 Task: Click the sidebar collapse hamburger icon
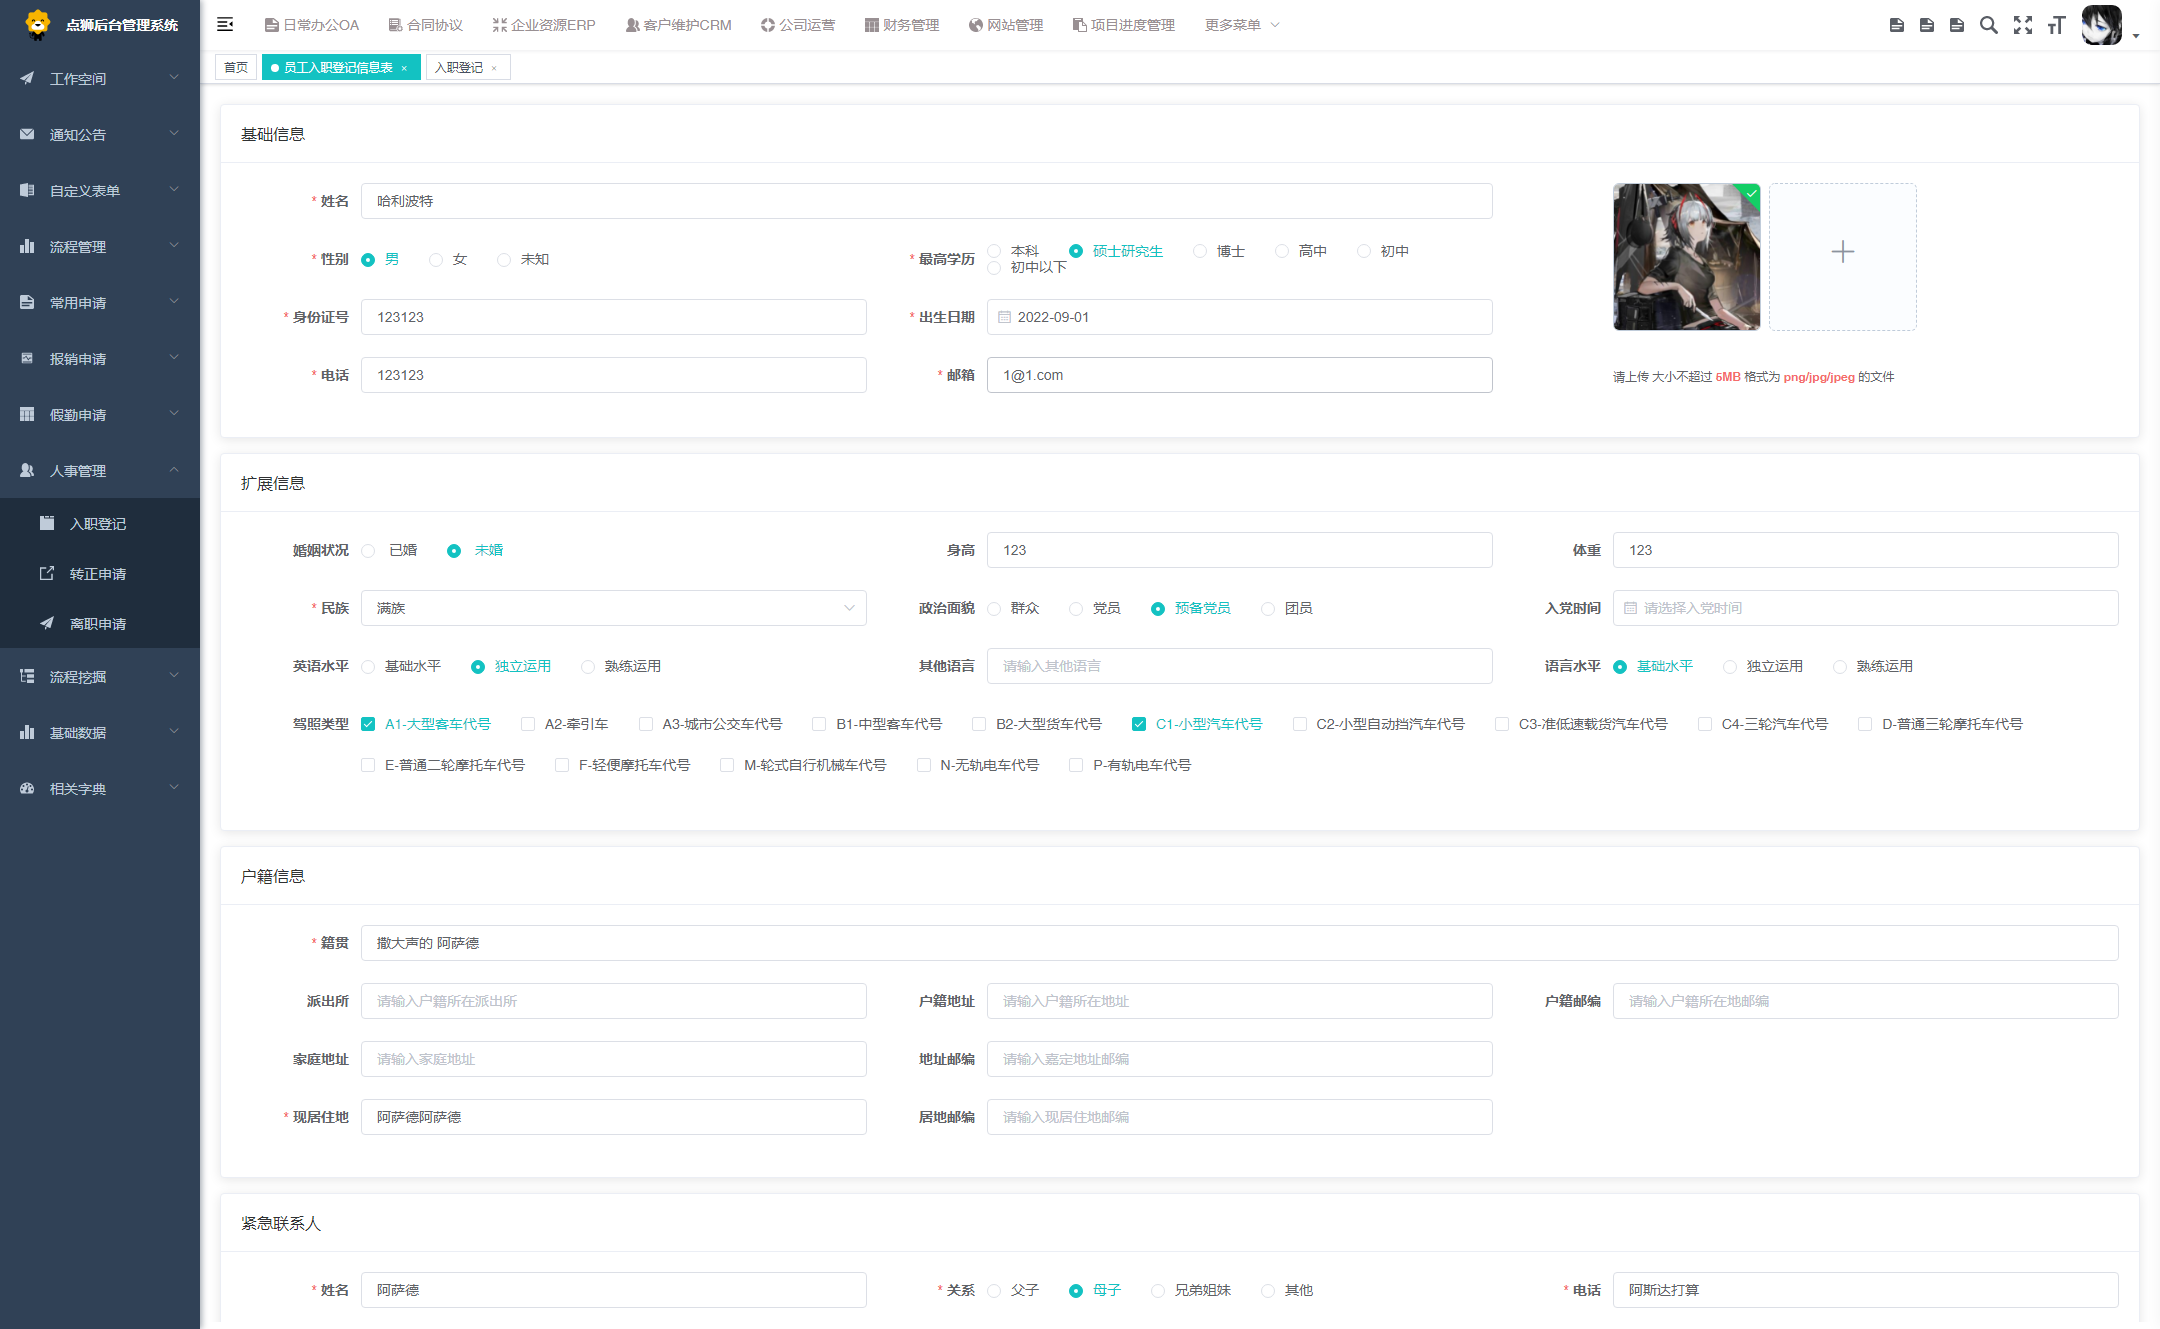click(x=225, y=24)
